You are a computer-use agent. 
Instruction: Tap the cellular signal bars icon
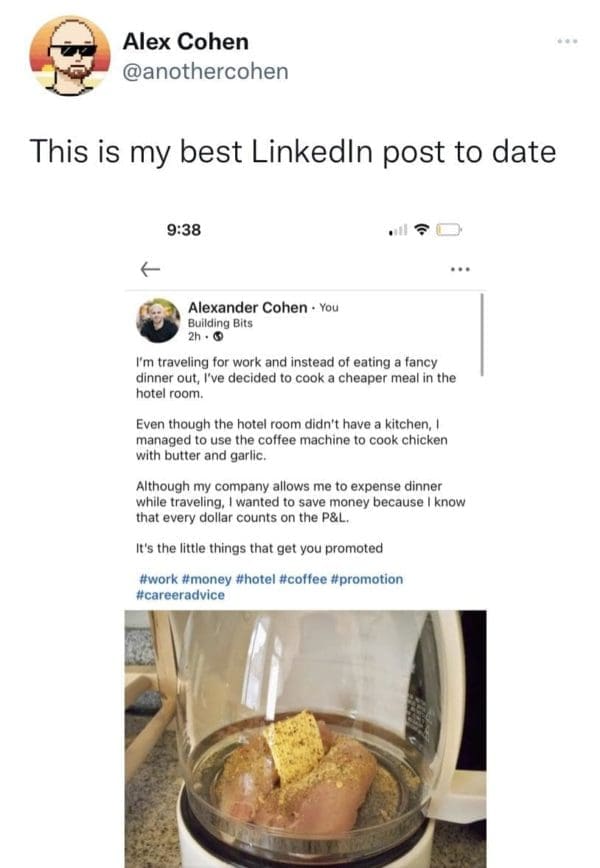click(x=400, y=230)
